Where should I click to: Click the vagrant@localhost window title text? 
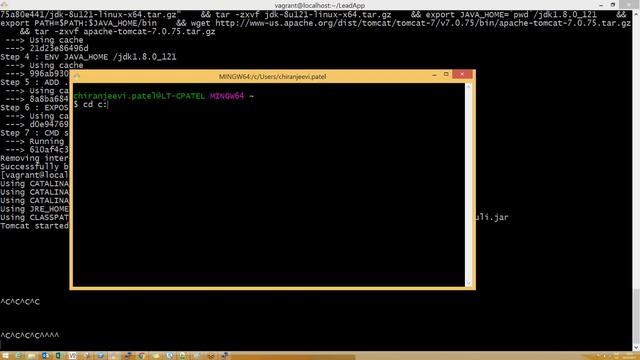click(x=320, y=5)
